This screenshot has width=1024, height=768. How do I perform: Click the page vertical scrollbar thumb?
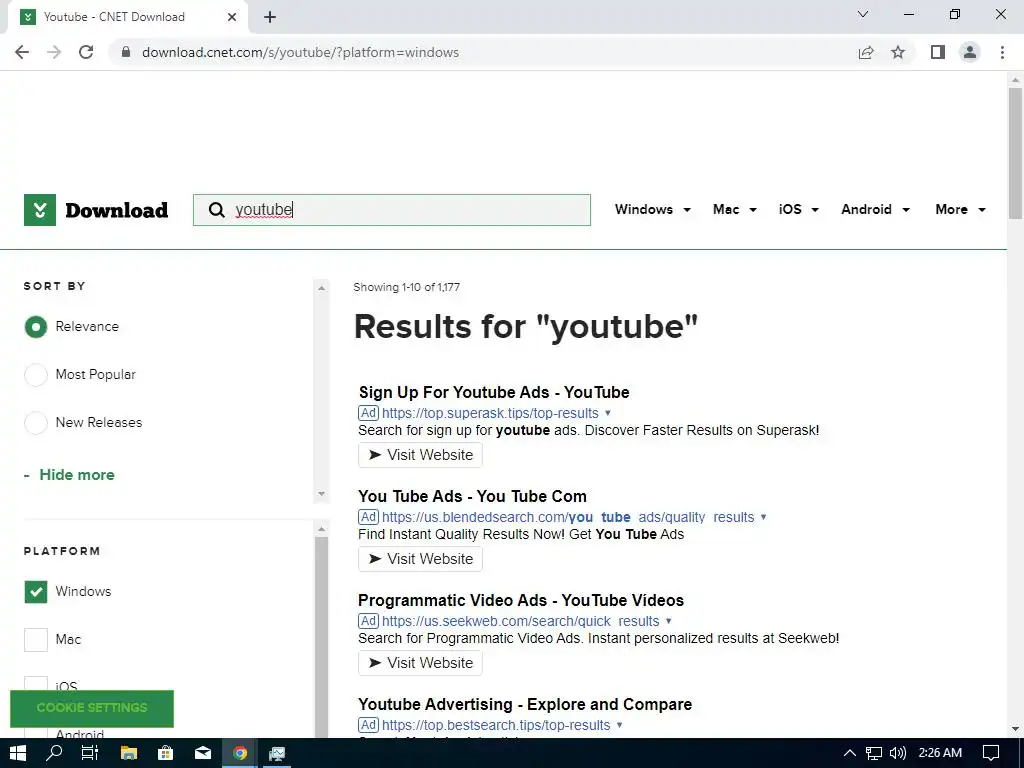pyautogui.click(x=1015, y=153)
